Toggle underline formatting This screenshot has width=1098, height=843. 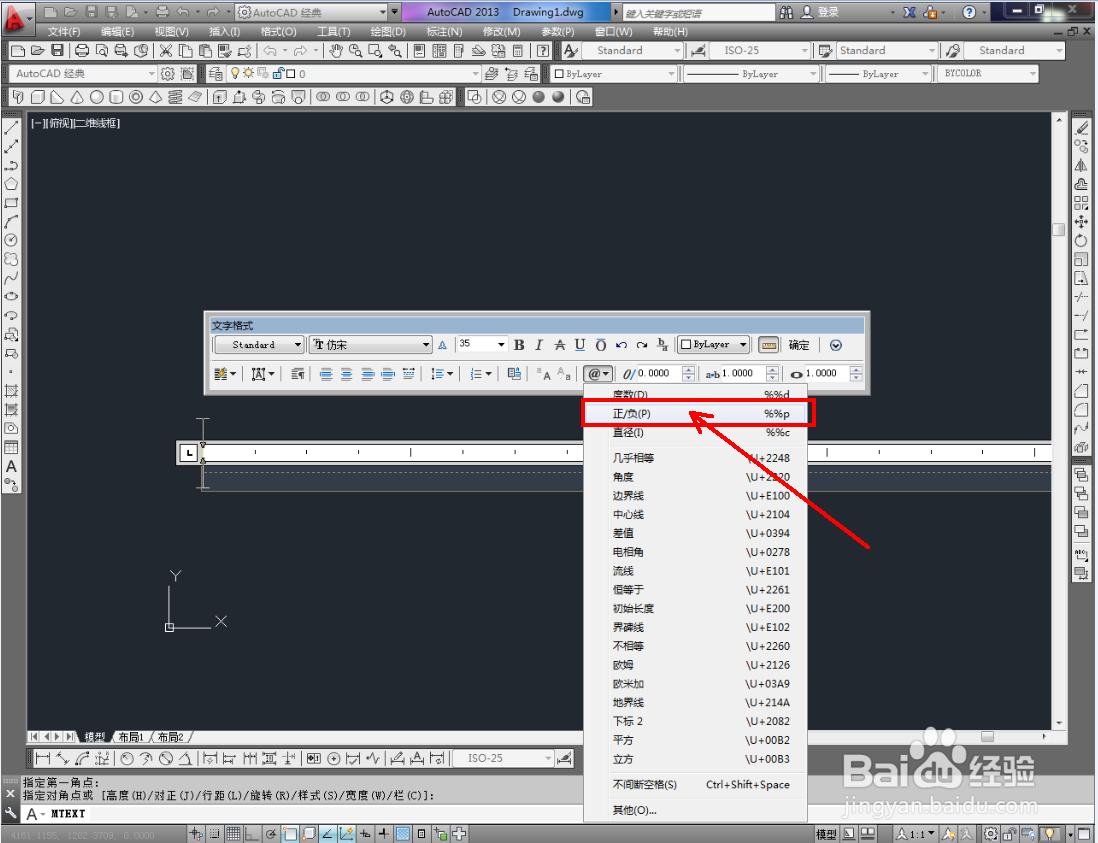[x=580, y=344]
